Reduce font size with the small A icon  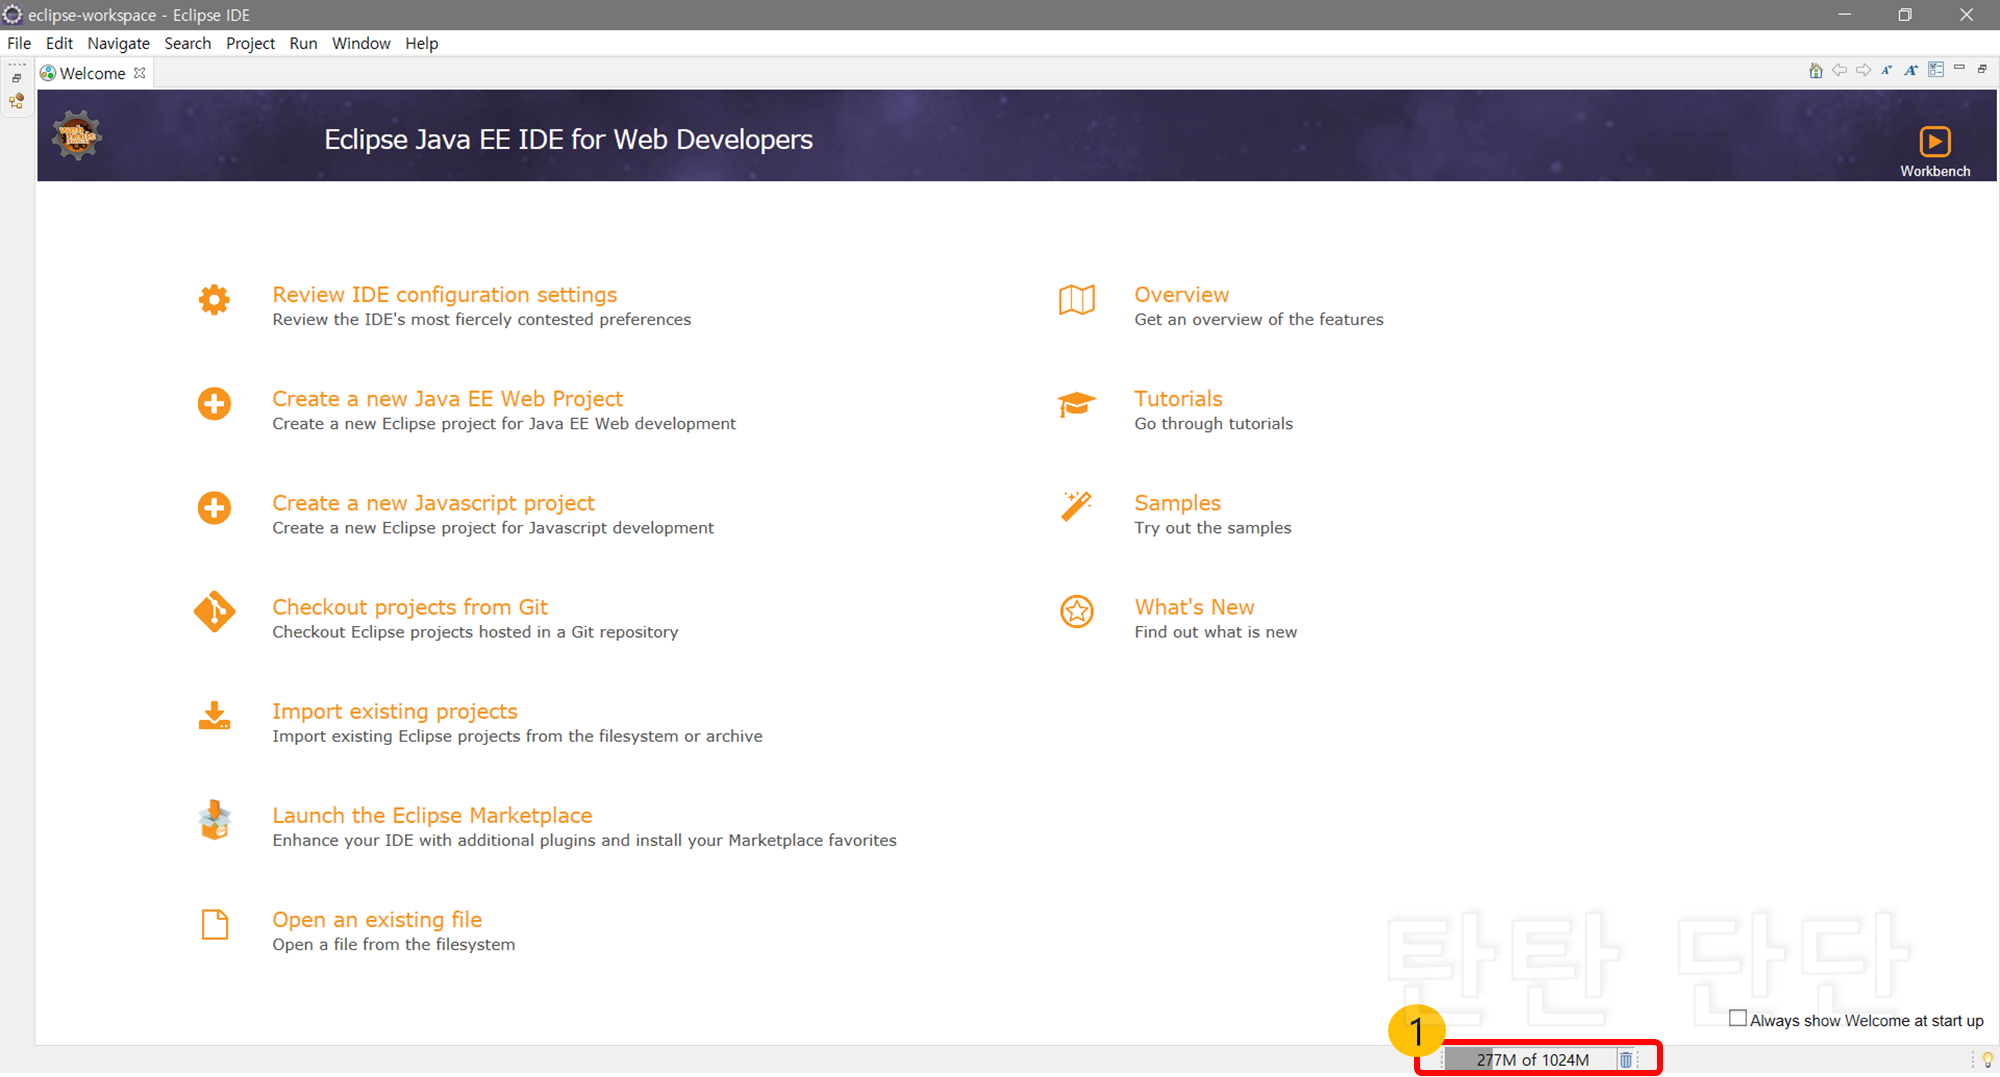(x=1887, y=70)
